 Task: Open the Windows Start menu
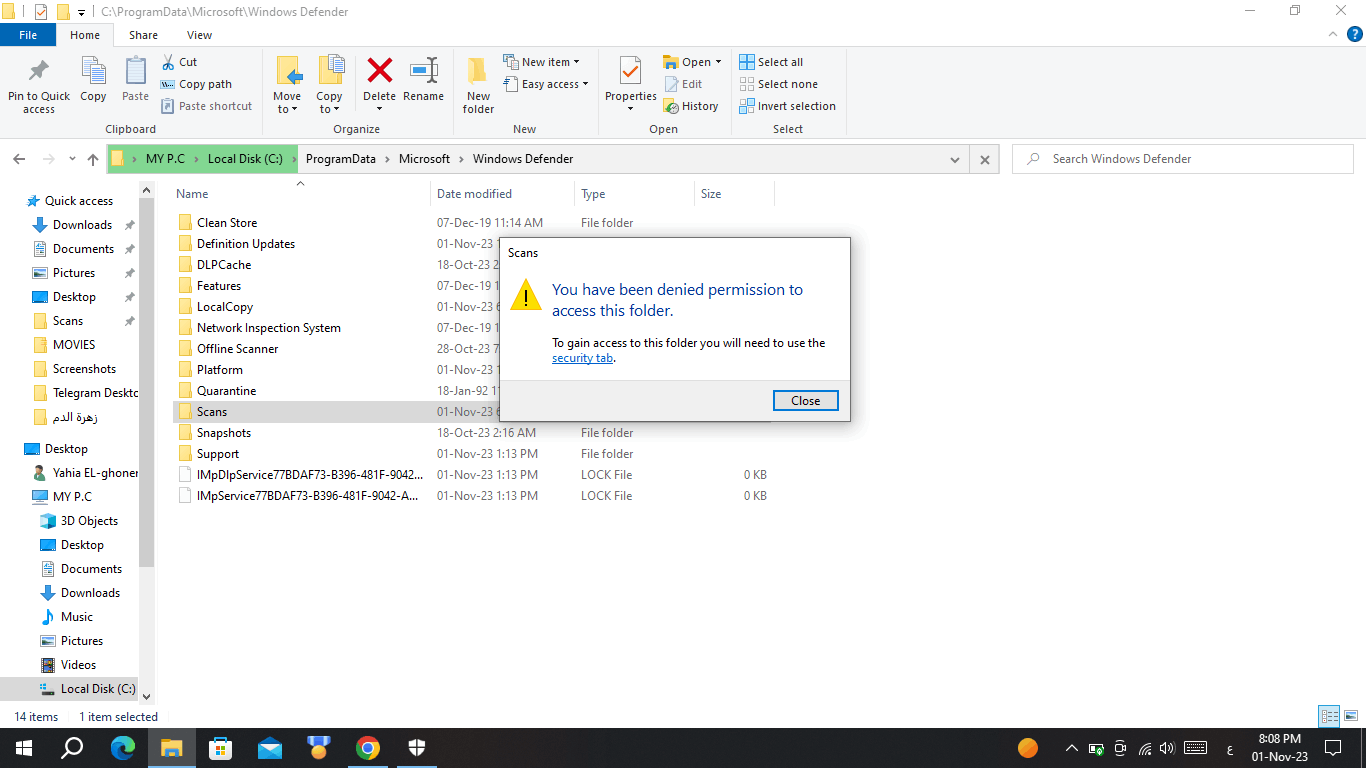[x=24, y=748]
